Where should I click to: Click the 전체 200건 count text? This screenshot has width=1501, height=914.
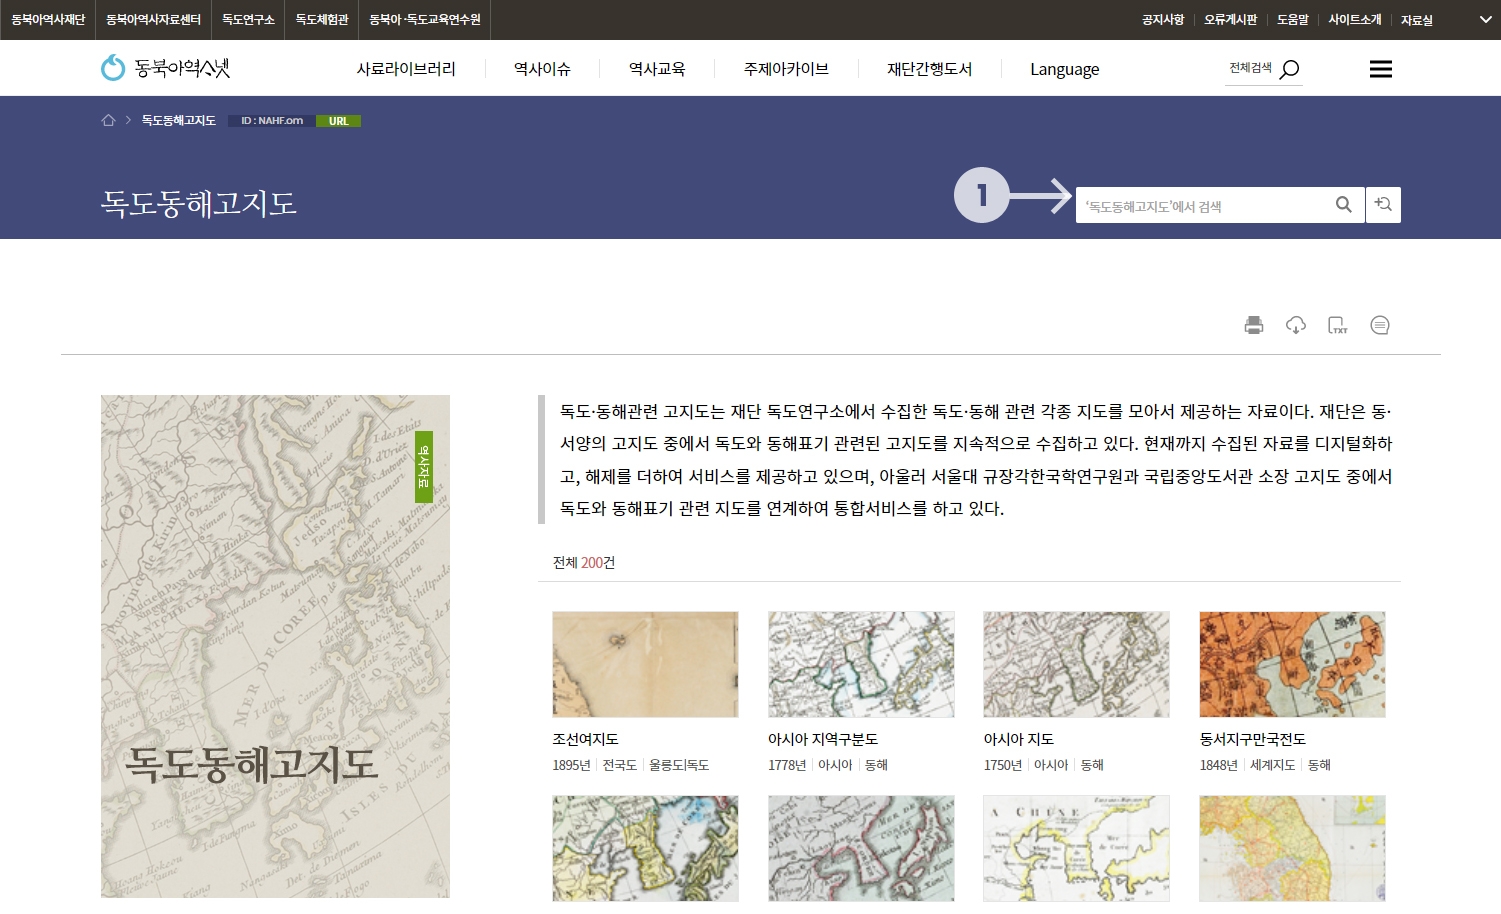coord(584,563)
